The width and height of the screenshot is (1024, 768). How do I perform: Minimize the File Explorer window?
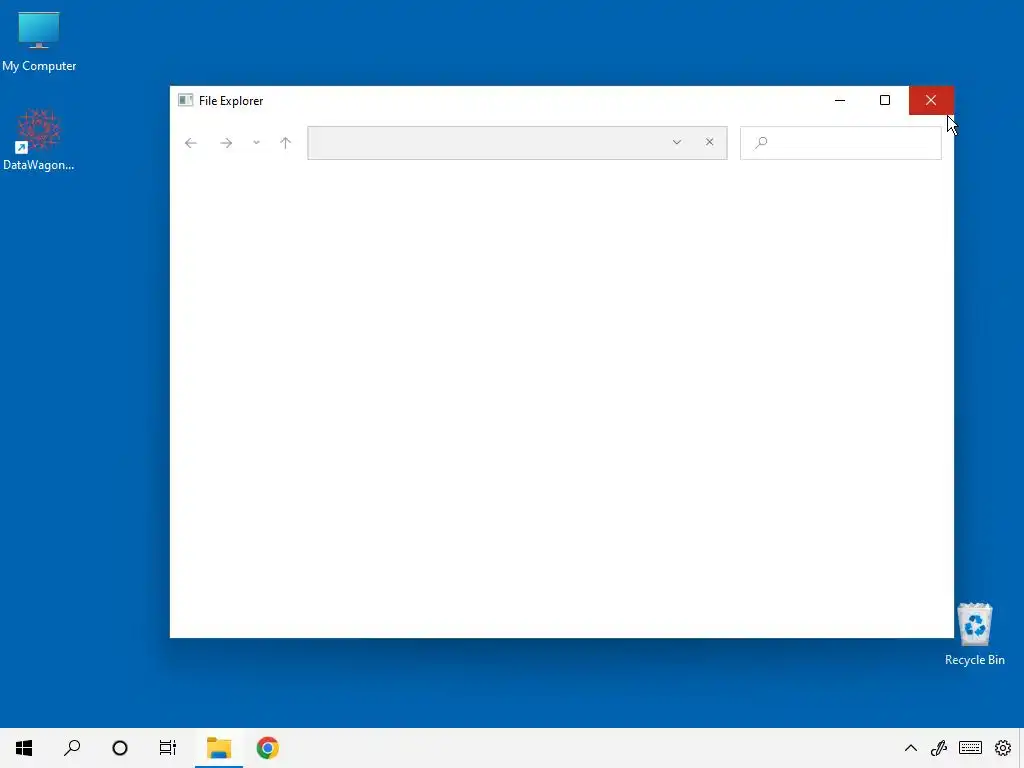coord(840,100)
